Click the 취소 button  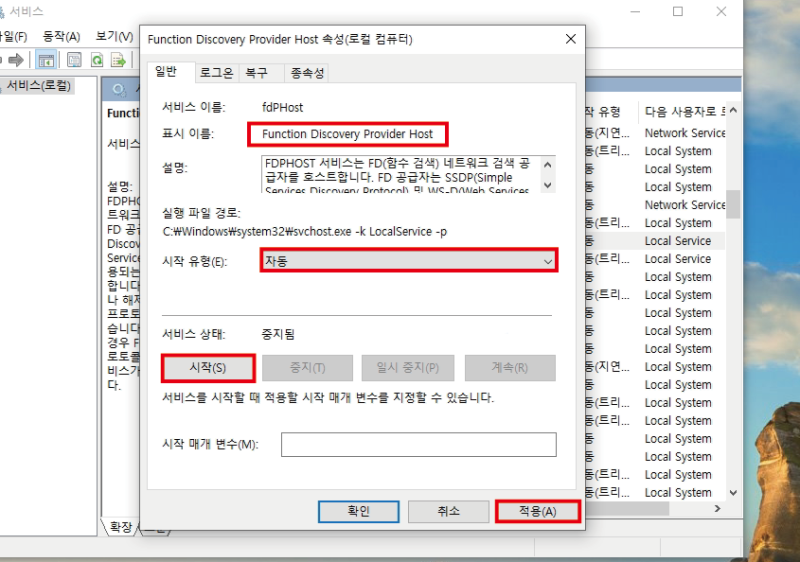tap(448, 511)
